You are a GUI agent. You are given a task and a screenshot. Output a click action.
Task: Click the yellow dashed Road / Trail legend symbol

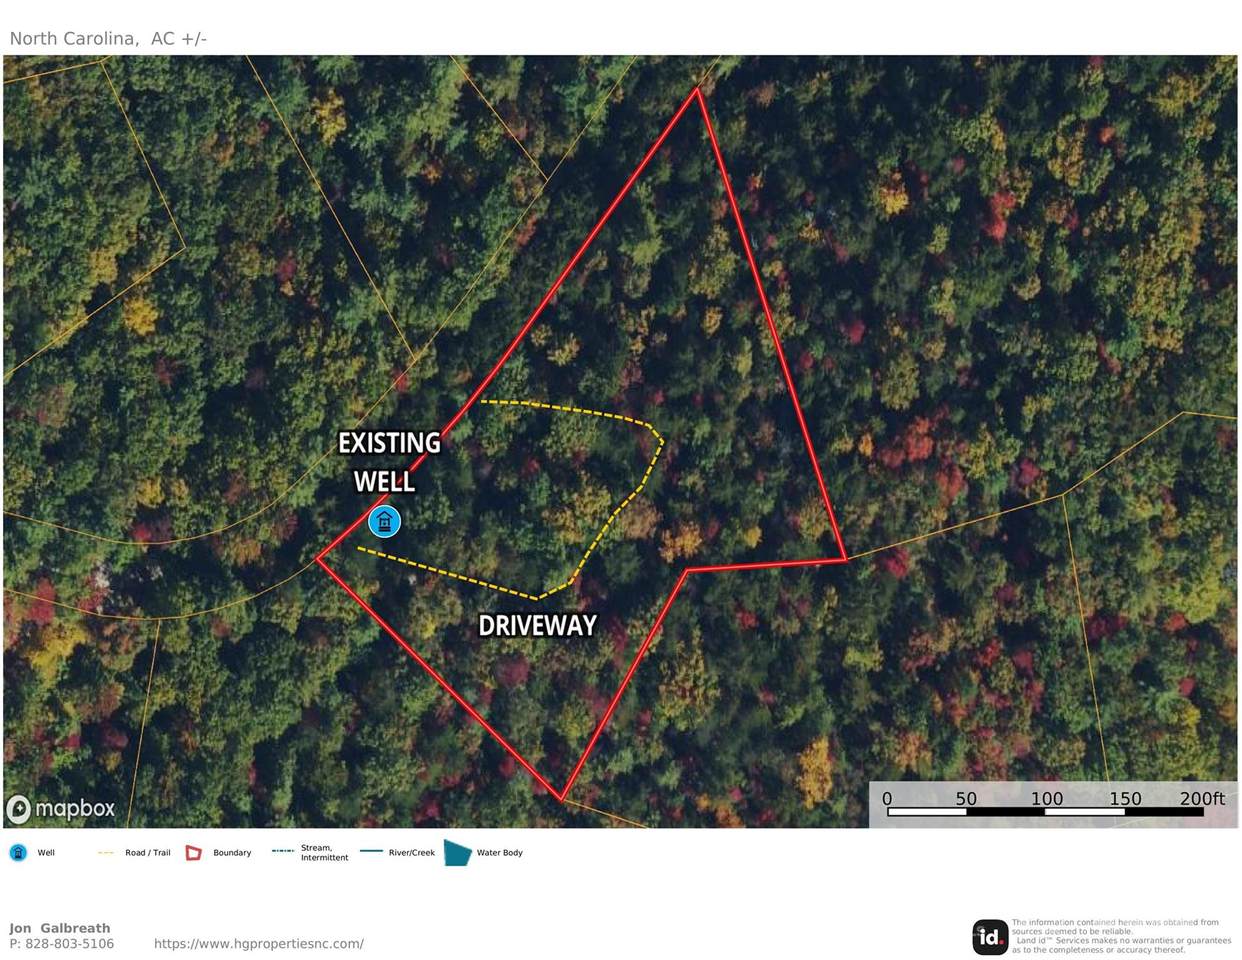point(106,853)
